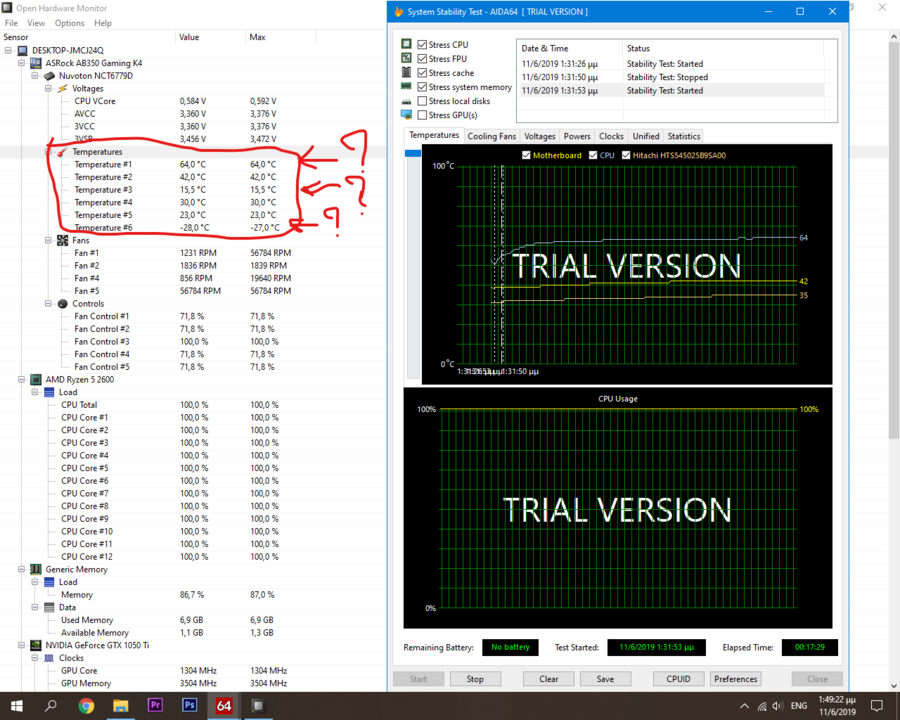The image size is (900, 720).
Task: Collapse the Nuvoton NCT6779D node
Action: coord(35,76)
